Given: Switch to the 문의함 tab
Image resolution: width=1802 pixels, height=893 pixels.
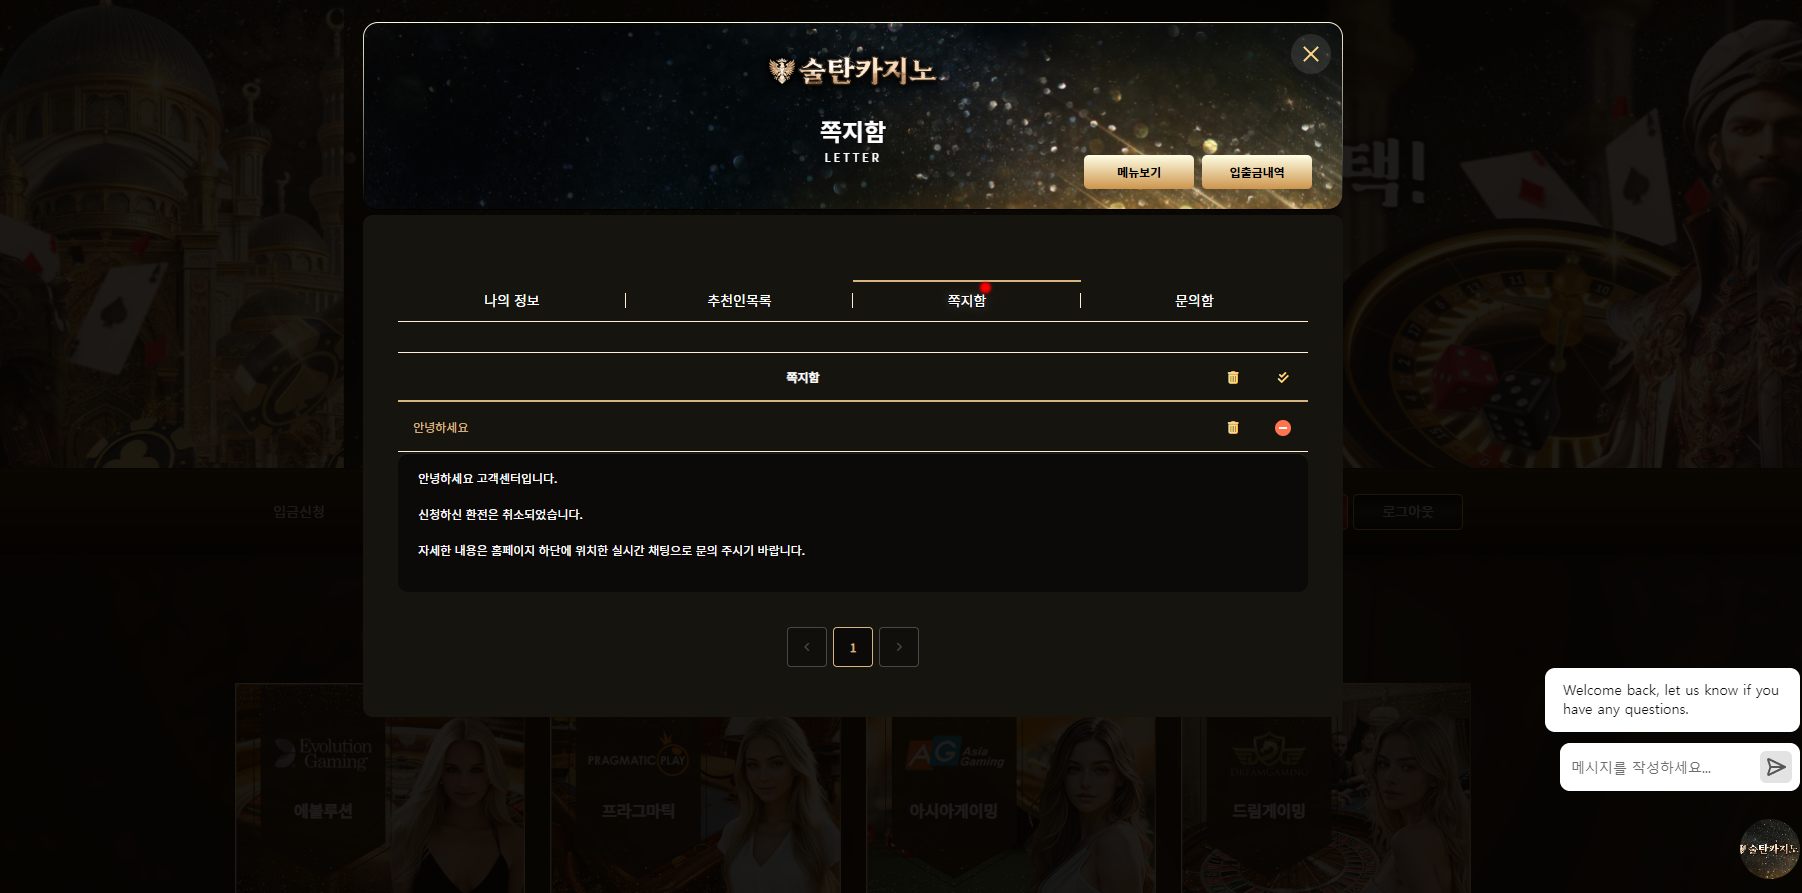Looking at the screenshot, I should tap(1194, 300).
